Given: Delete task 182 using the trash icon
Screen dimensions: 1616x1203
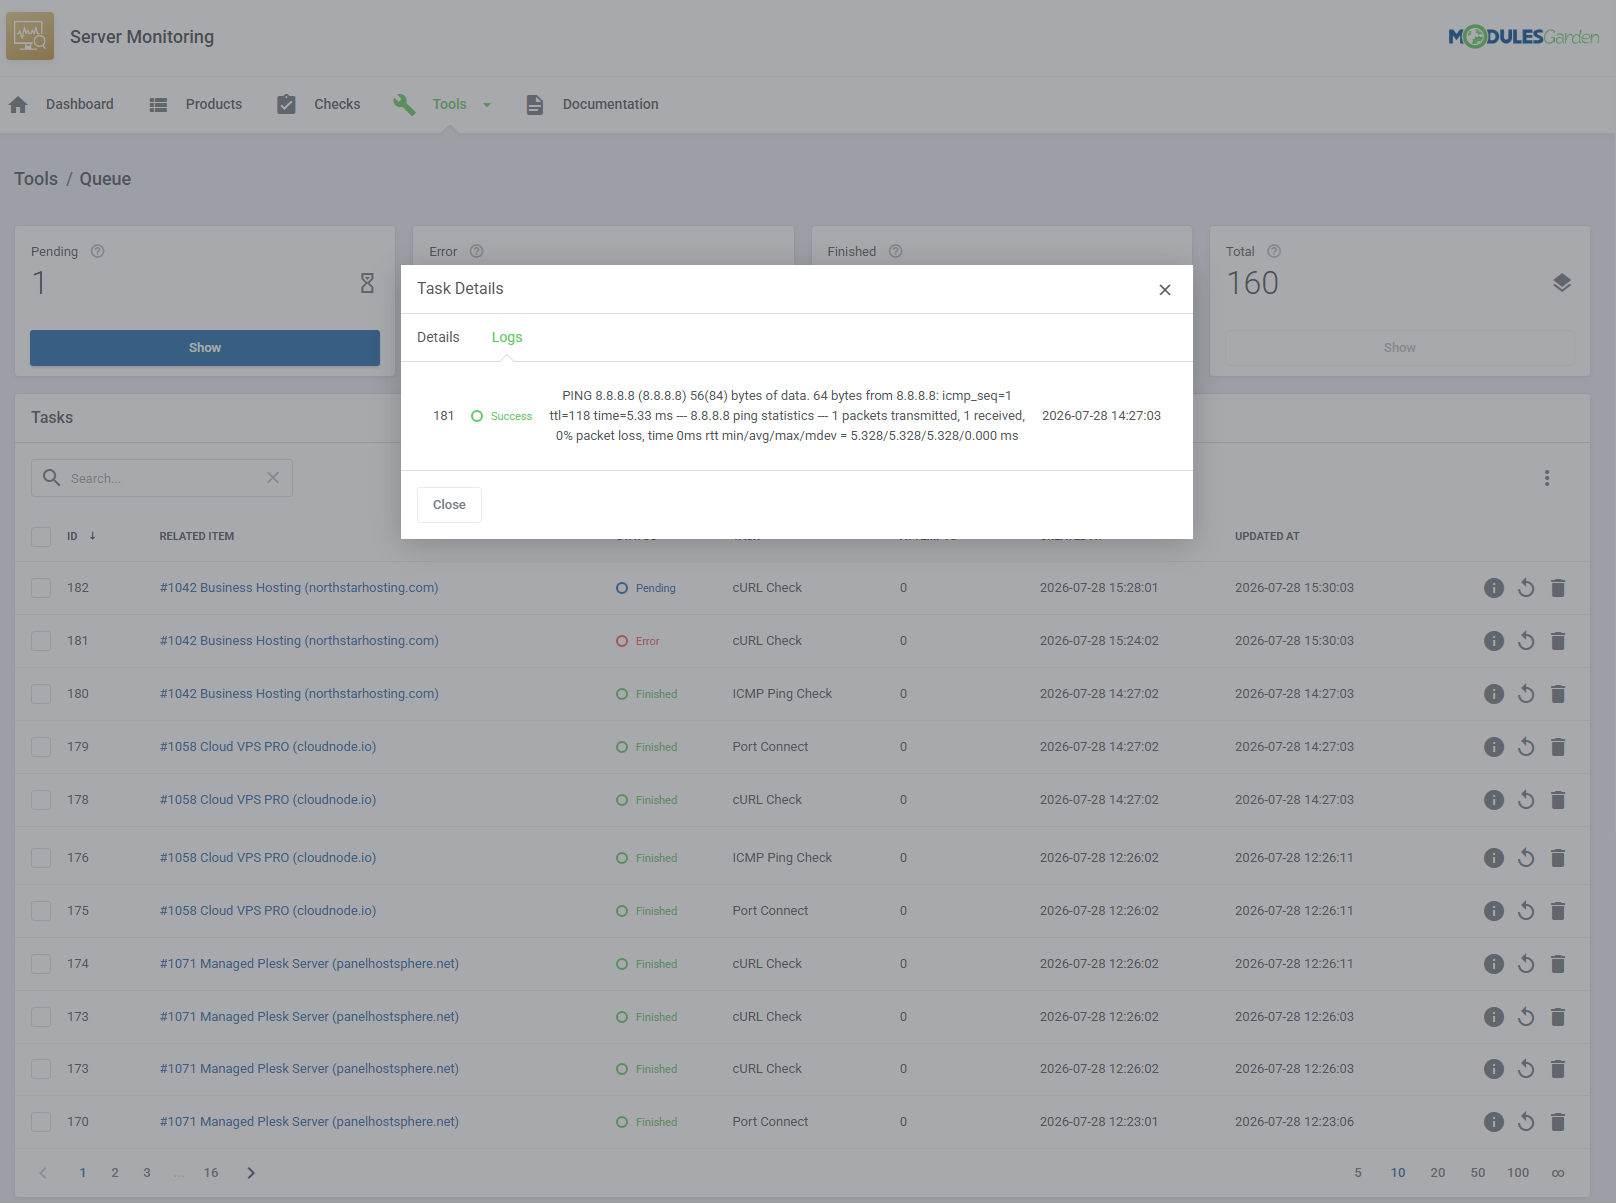Looking at the screenshot, I should click(1558, 588).
